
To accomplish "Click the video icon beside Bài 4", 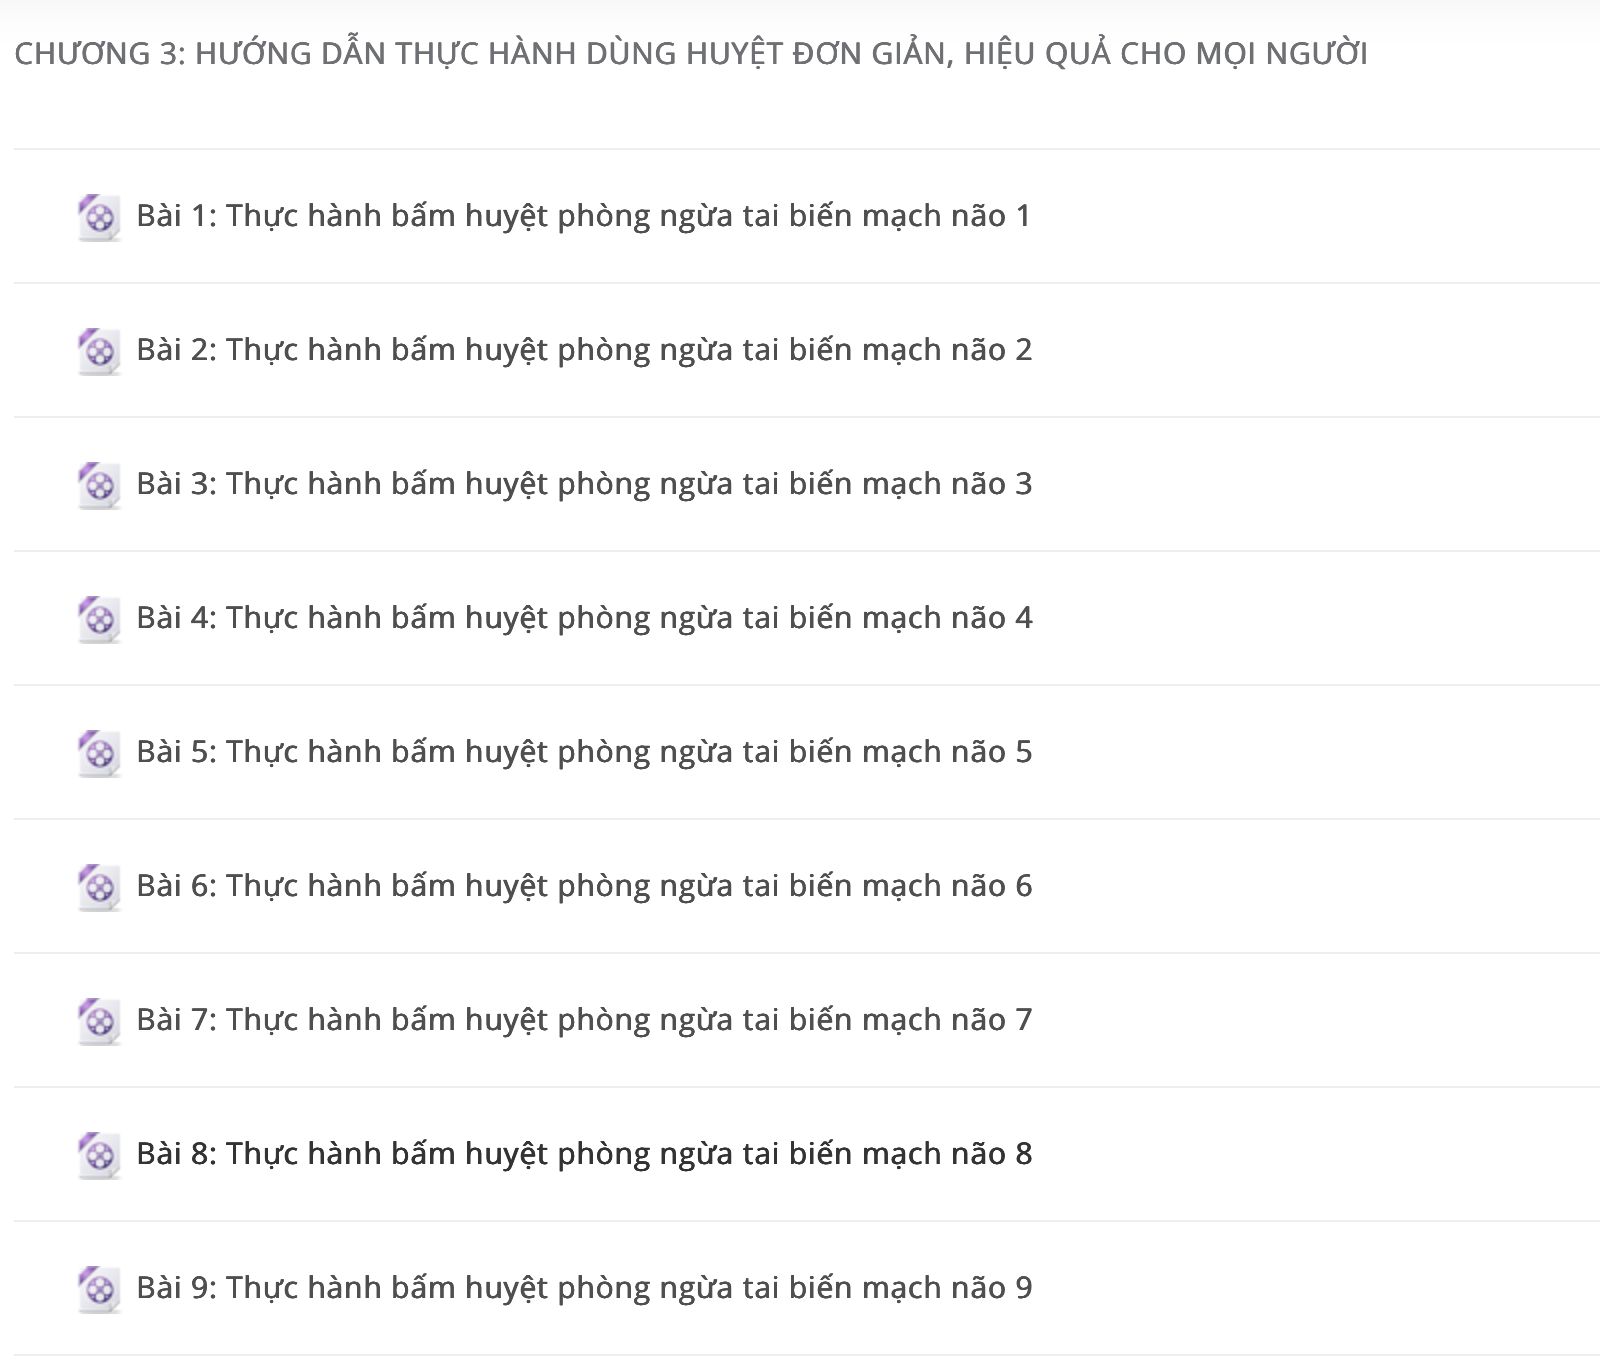I will [99, 619].
